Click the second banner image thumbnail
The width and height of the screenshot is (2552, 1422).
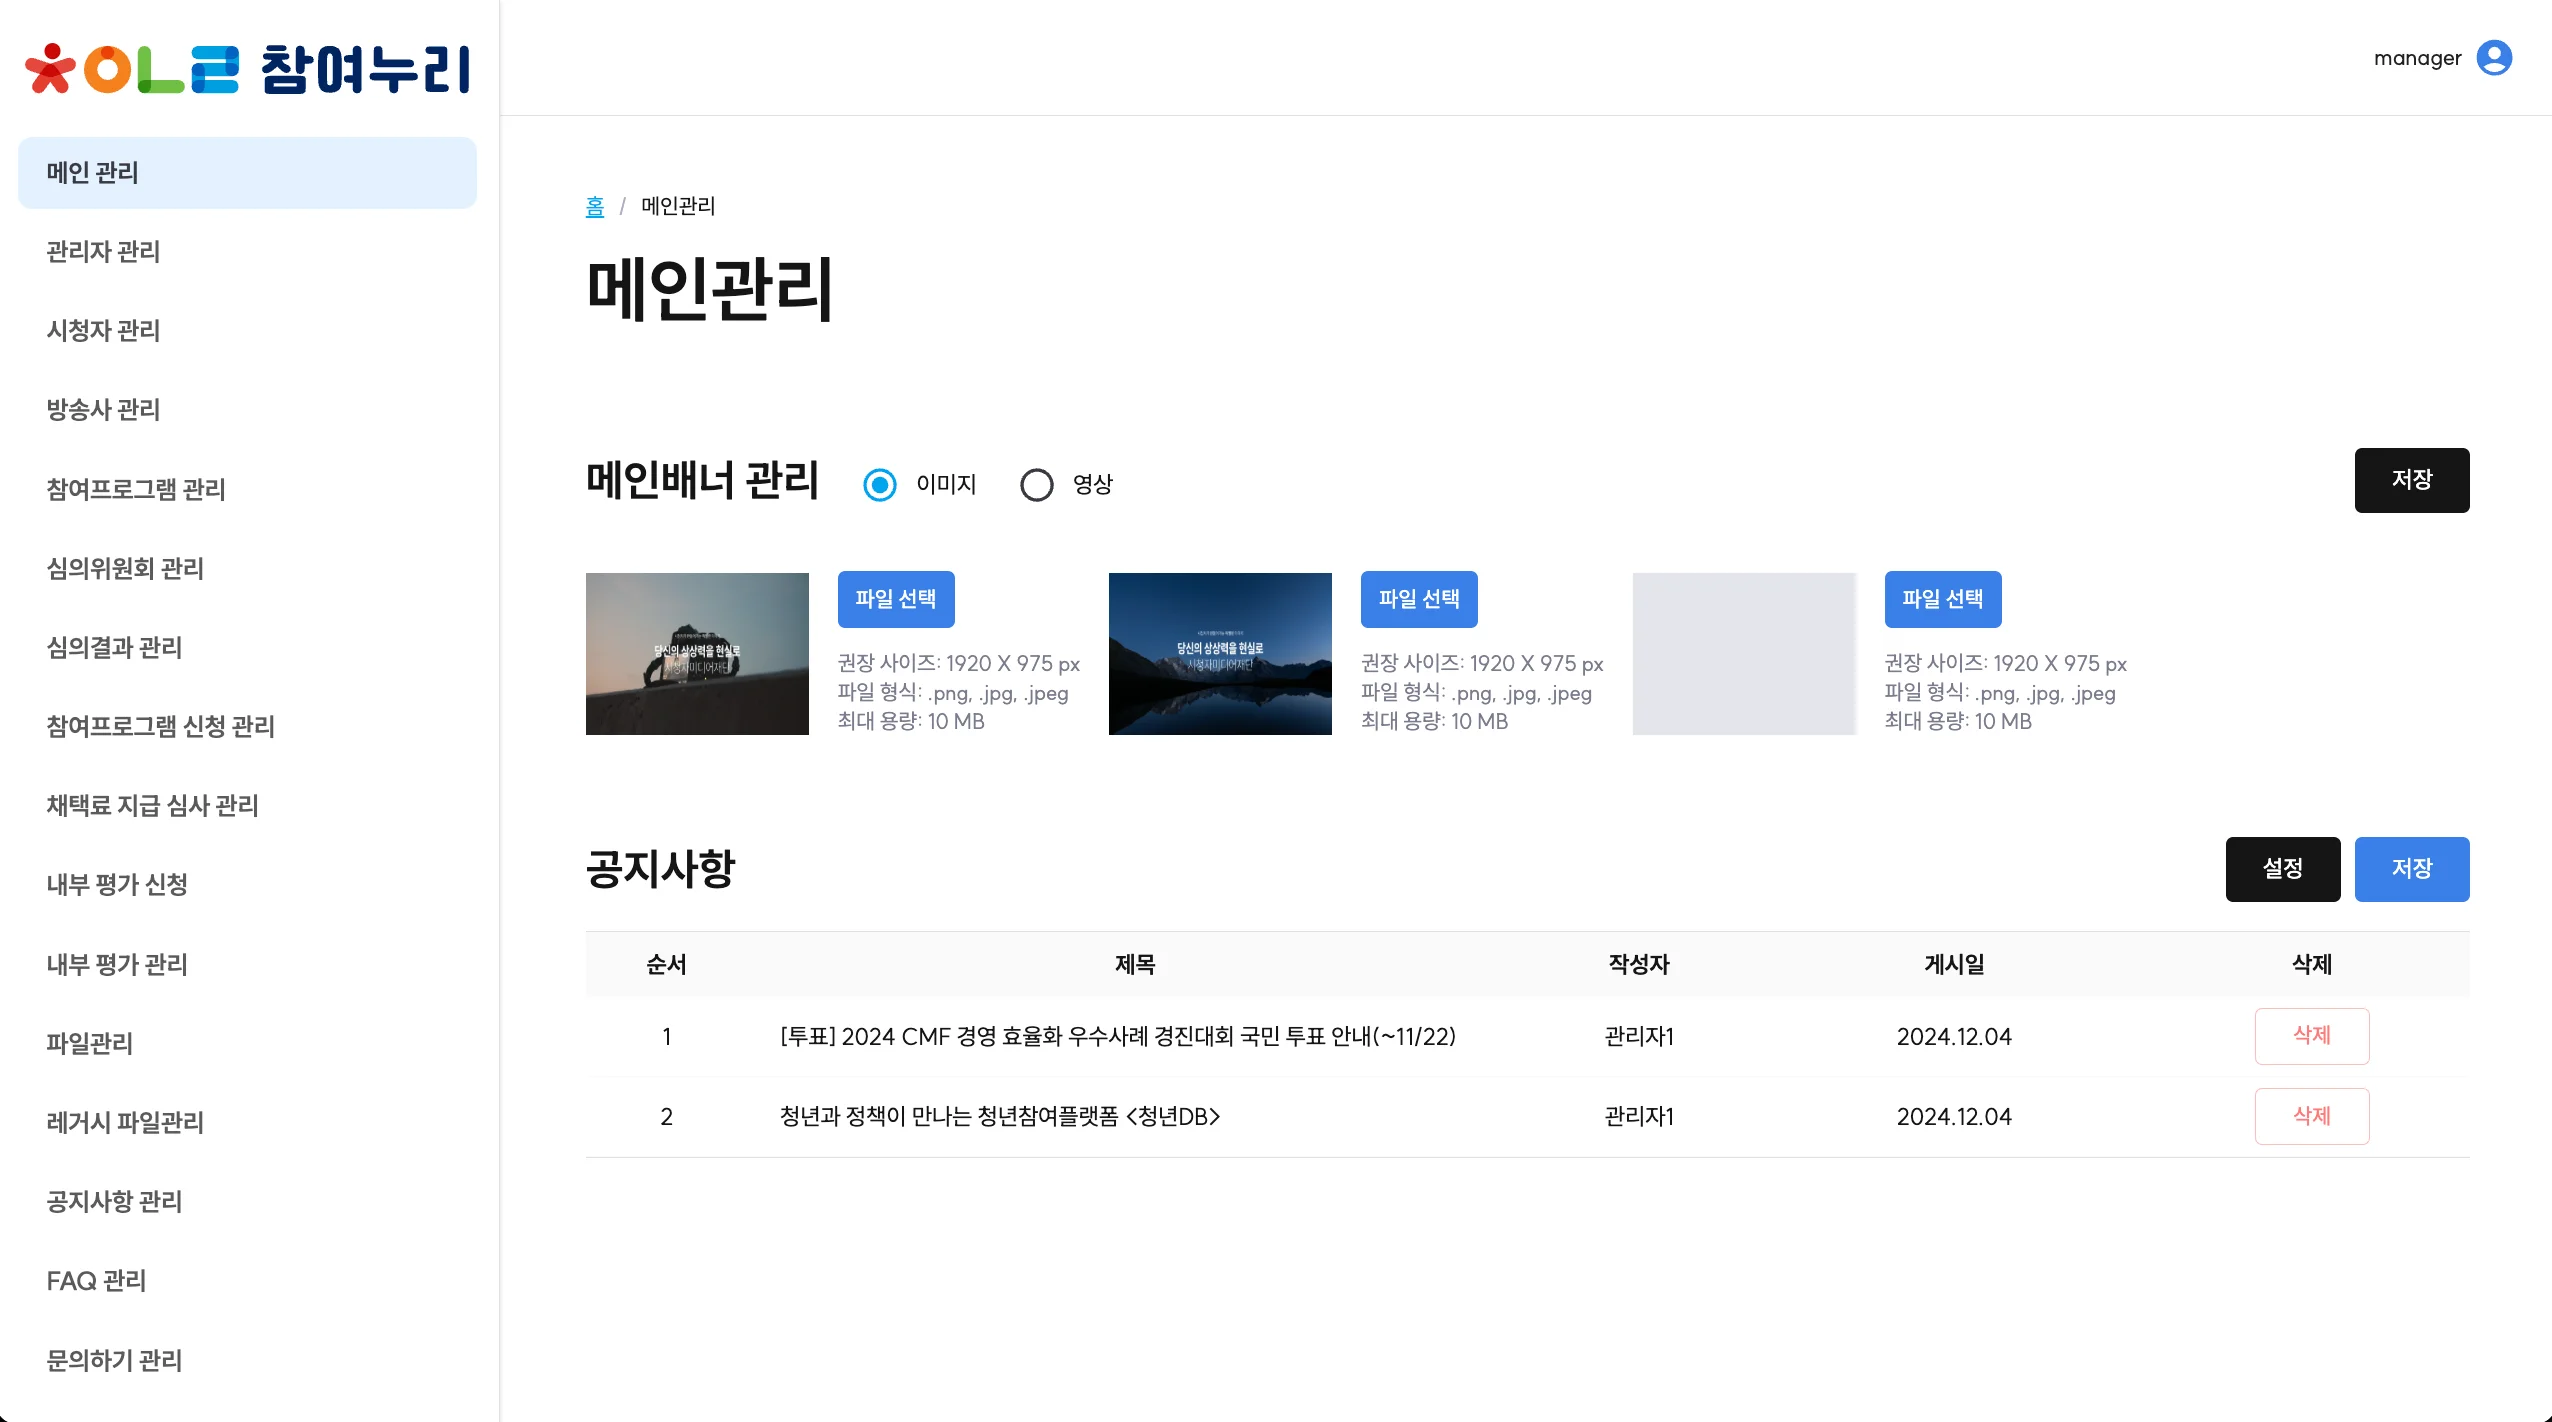click(x=1219, y=653)
